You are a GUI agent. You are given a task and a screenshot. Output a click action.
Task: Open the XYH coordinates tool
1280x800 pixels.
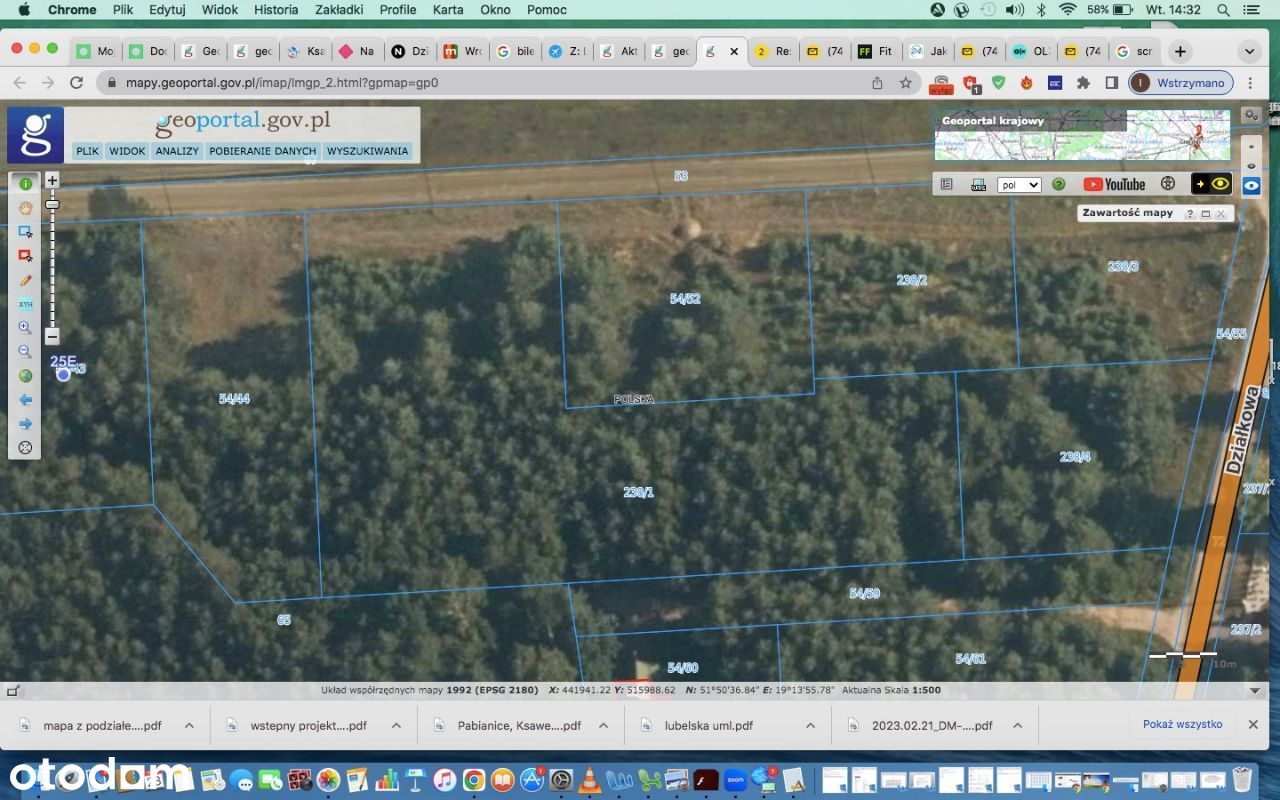pyautogui.click(x=25, y=303)
